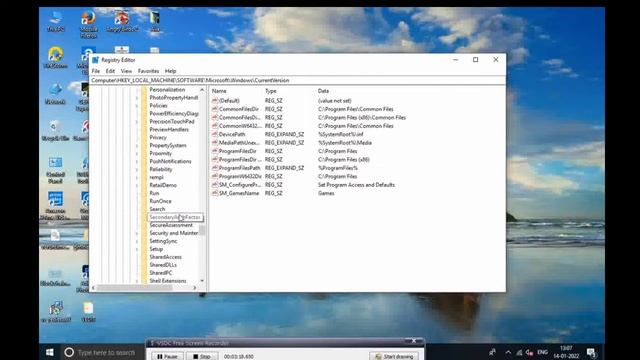Open the Favorites menu
640x360 pixels.
[148, 71]
